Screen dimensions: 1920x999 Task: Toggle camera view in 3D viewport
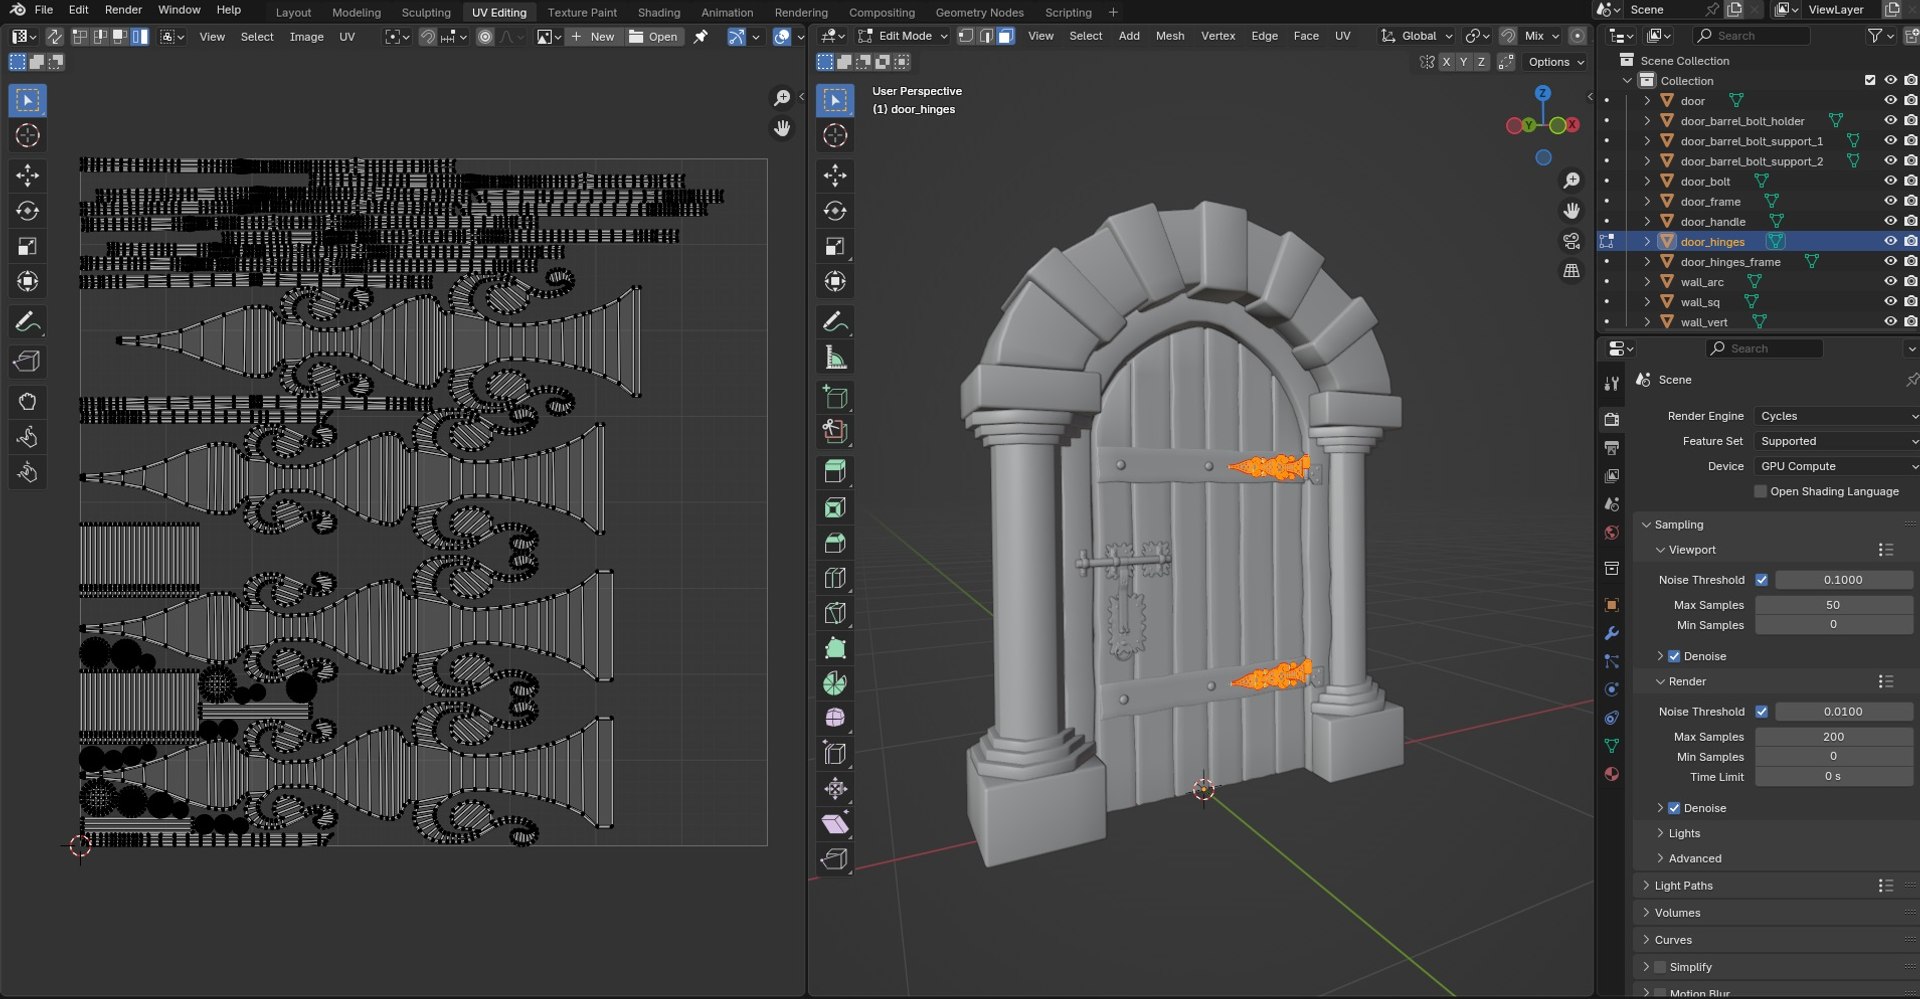click(1572, 241)
